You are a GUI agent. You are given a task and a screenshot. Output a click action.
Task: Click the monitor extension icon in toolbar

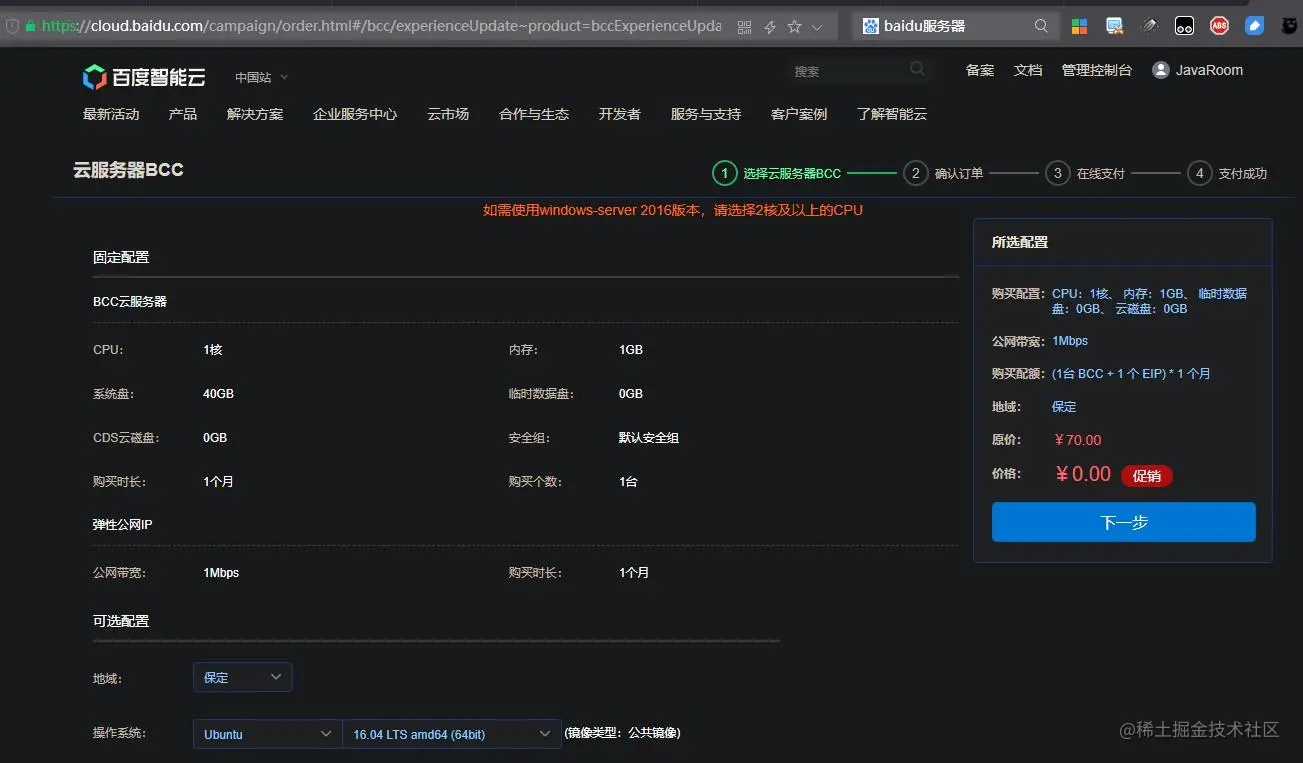[1114, 26]
